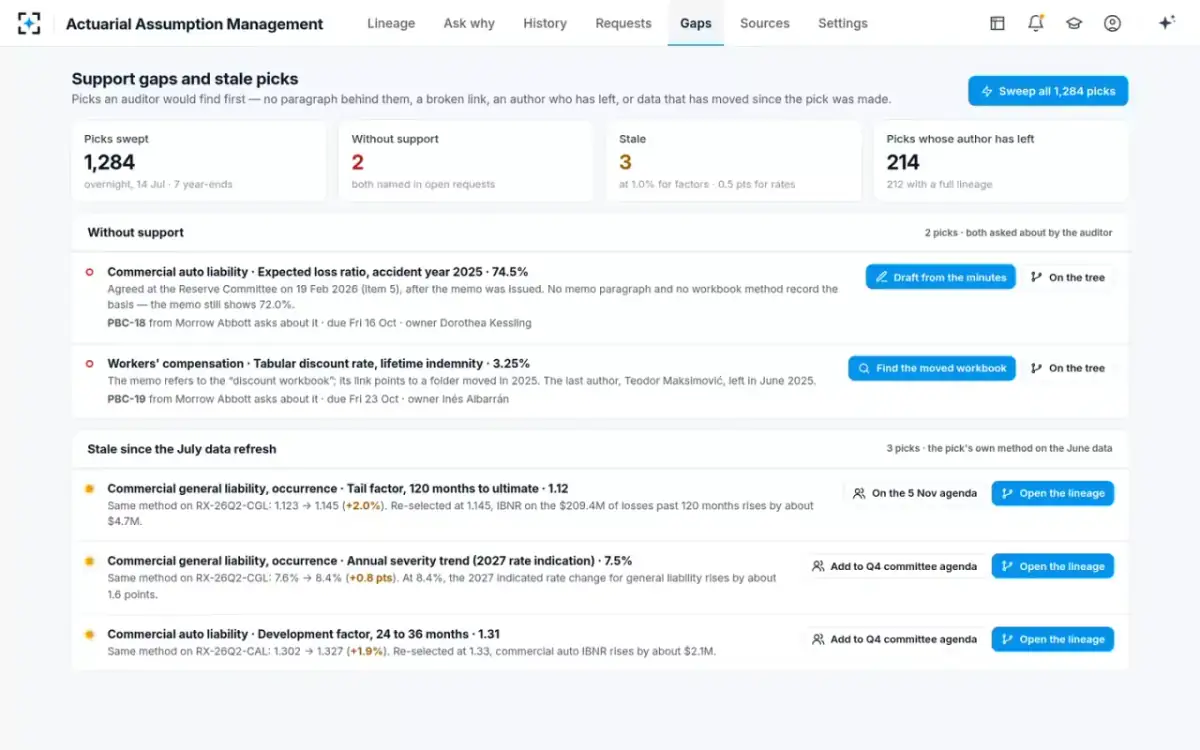
Task: Click the amber stale dot for Tail factor pick
Action: tap(89, 488)
